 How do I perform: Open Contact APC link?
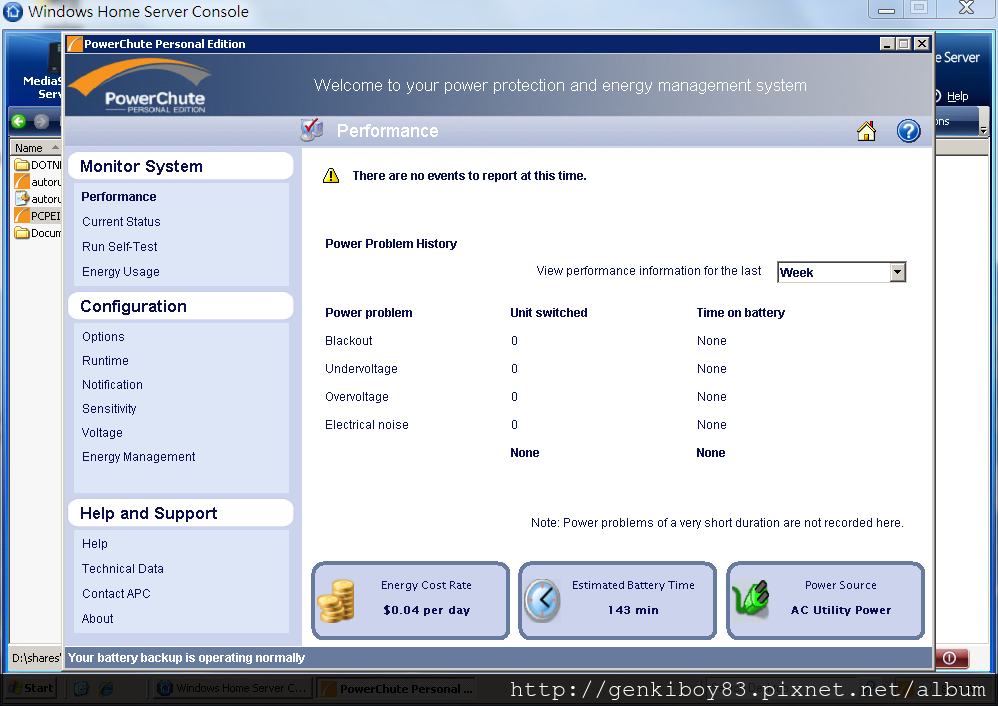click(x=116, y=593)
